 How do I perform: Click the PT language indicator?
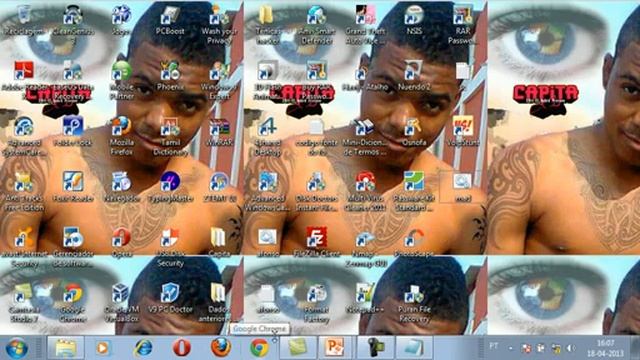(x=493, y=346)
